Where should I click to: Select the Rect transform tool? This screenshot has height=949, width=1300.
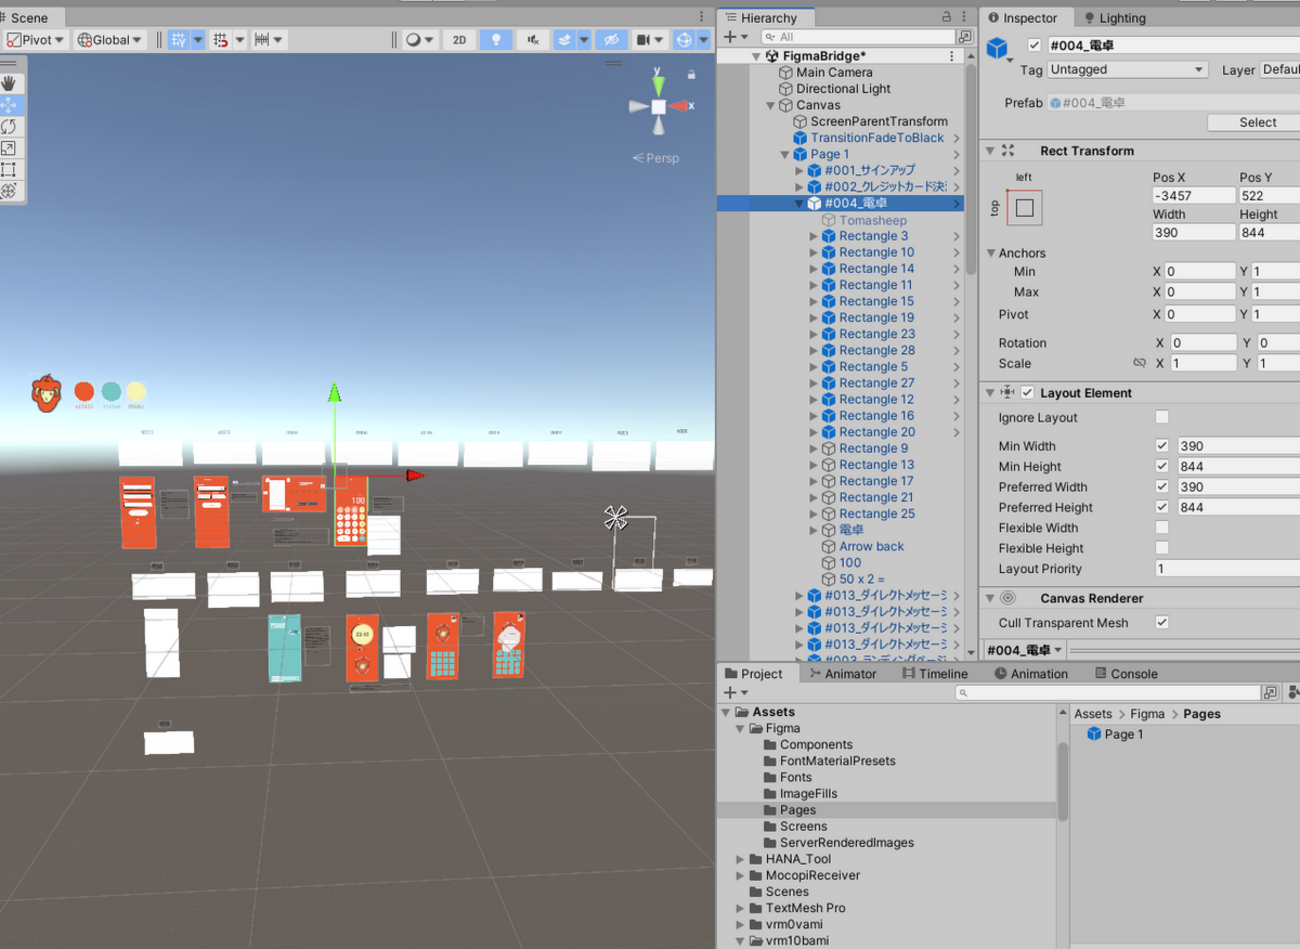click(10, 169)
